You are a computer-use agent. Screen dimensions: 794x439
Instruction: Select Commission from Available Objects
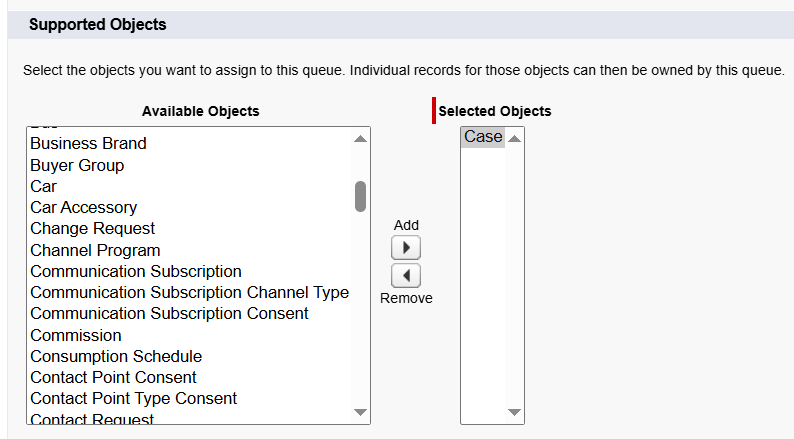coord(76,335)
